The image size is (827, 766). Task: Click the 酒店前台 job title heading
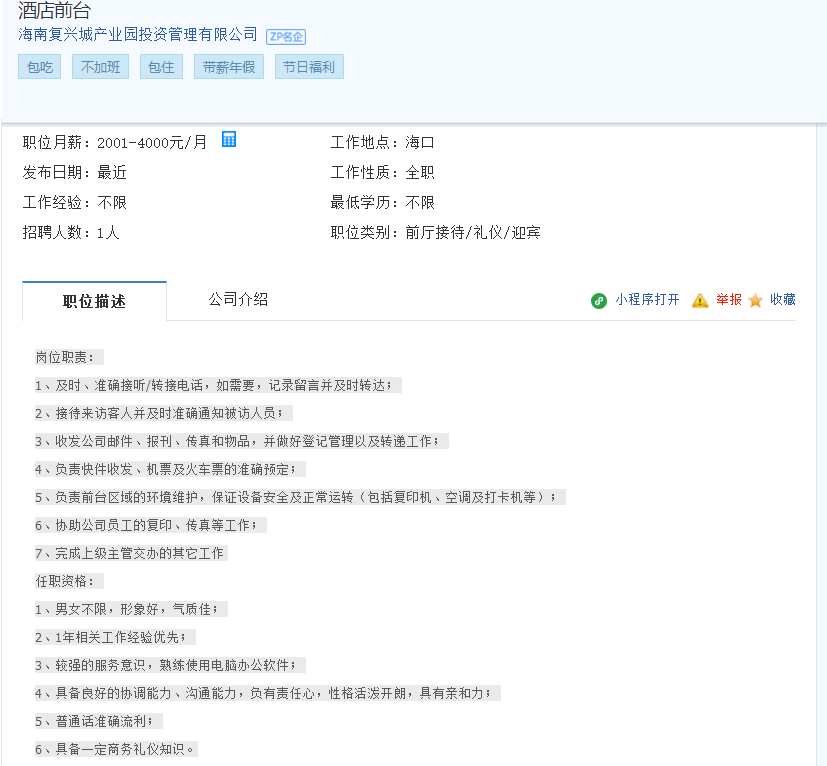click(x=54, y=11)
